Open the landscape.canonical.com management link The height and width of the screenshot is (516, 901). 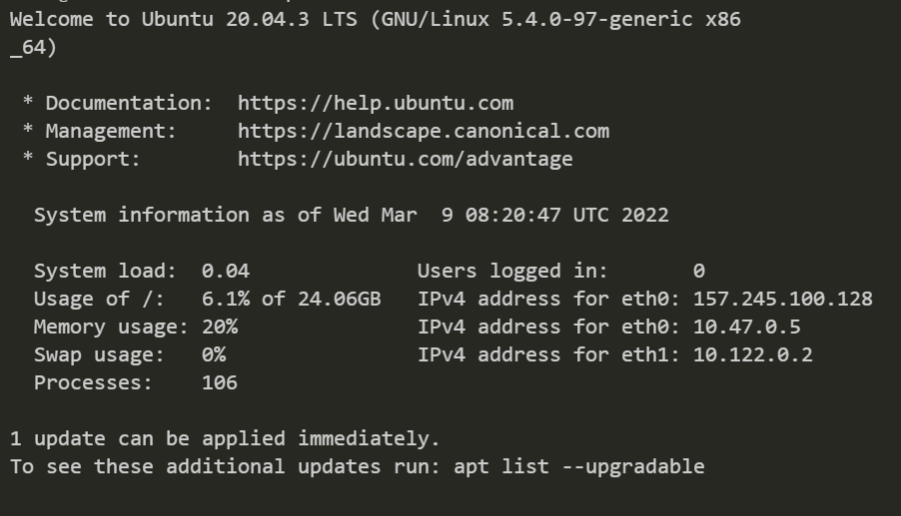423,131
